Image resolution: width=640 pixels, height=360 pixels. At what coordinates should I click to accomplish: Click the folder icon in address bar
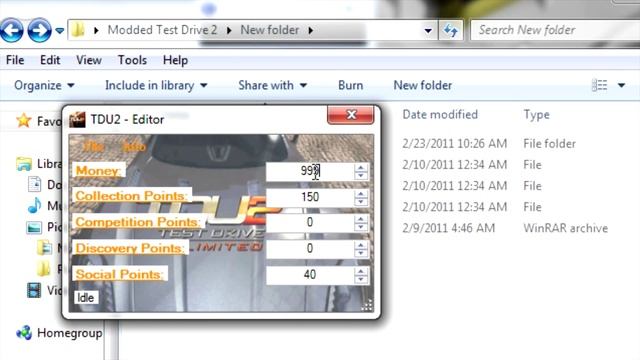(x=78, y=30)
